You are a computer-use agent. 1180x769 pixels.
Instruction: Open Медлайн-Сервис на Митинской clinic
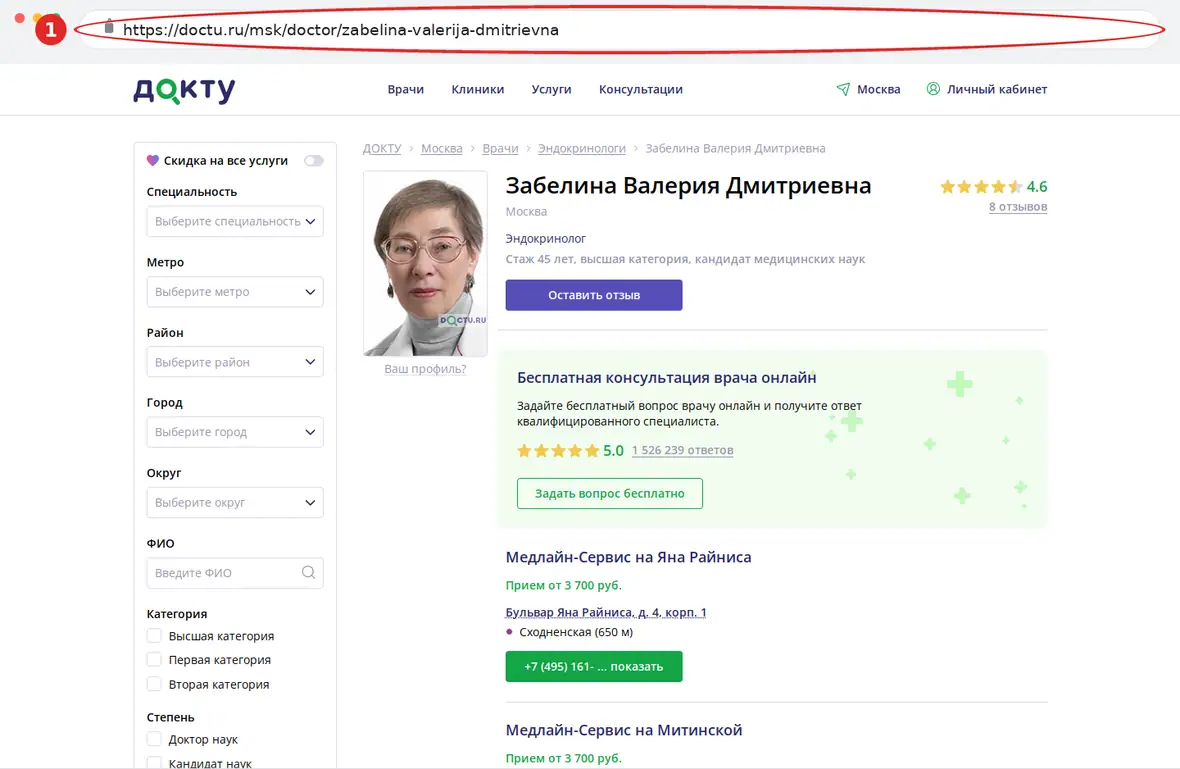click(624, 730)
